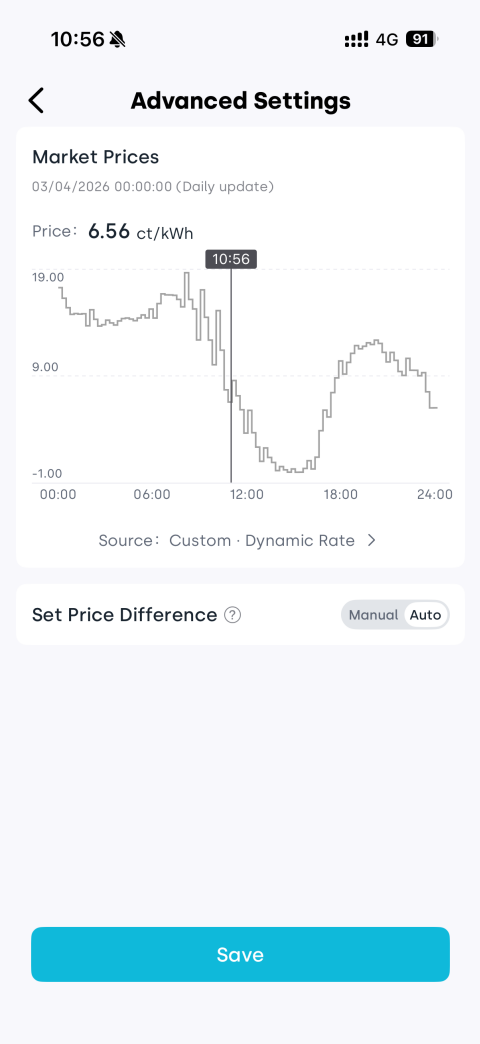
Task: Tap the Advanced Settings page title
Action: (240, 101)
